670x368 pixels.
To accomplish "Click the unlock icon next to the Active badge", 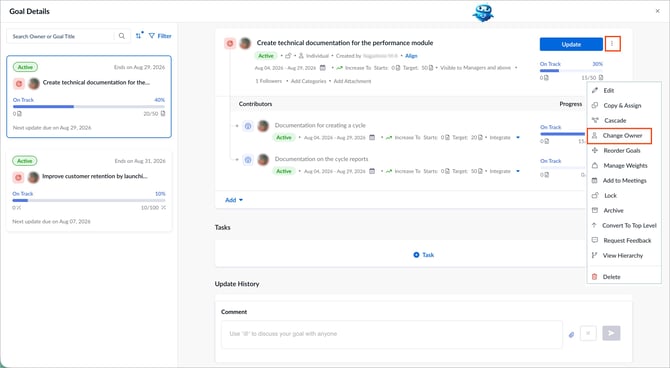I will click(288, 56).
